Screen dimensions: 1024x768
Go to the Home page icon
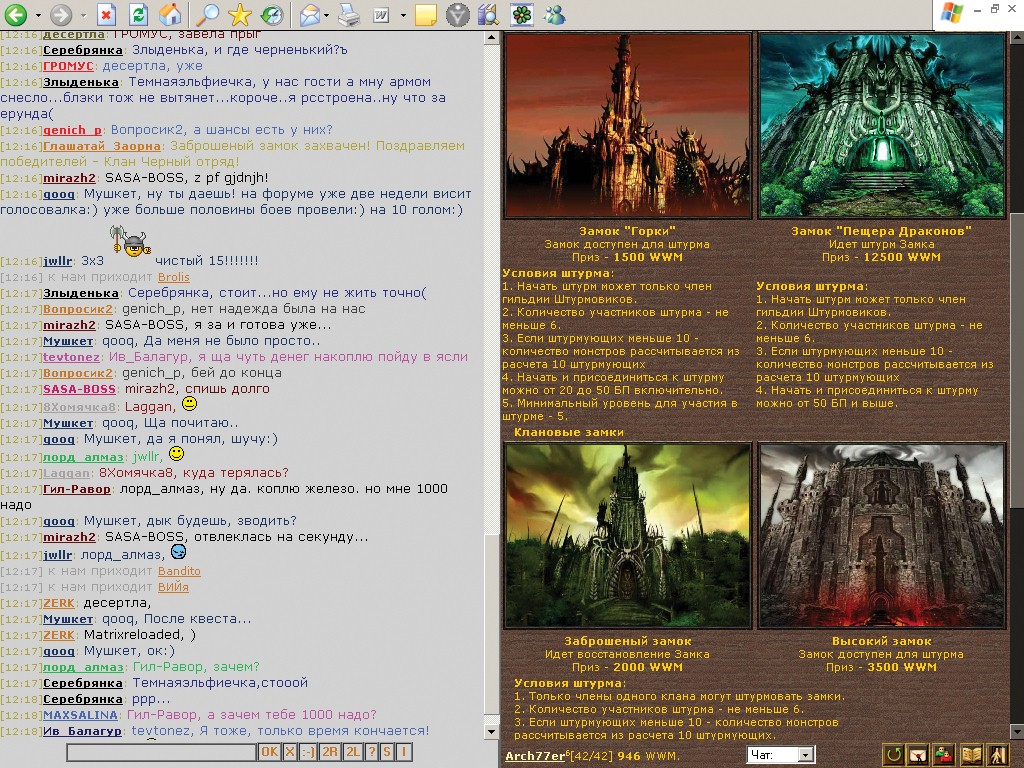[170, 14]
